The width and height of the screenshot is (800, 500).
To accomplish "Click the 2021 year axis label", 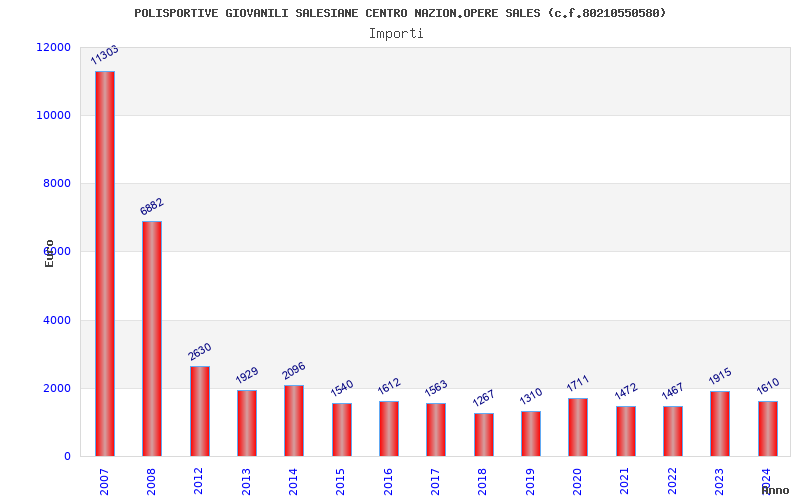I will point(624,481).
